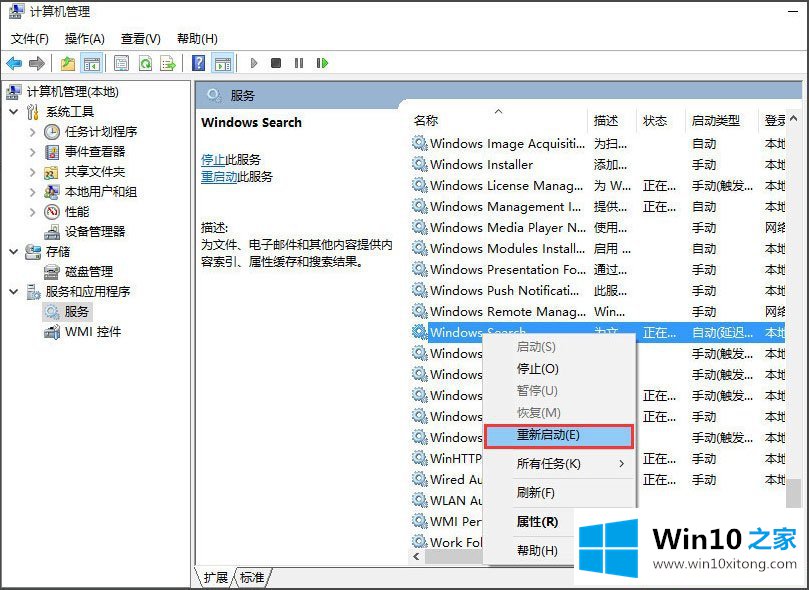Click the Stop Service square icon
Screen dimensions: 809x590
pyautogui.click(x=276, y=63)
